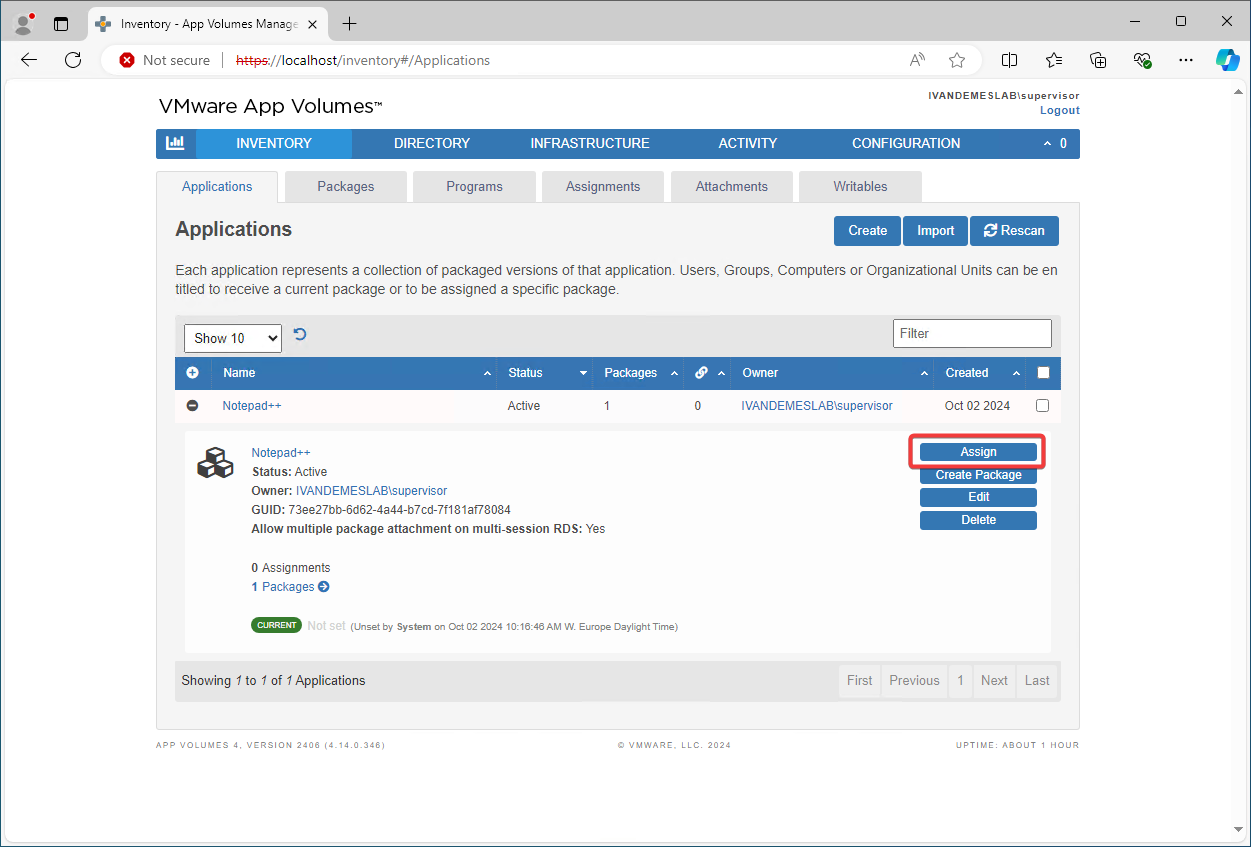
Task: Click the Edit button for Notepad++
Action: pyautogui.click(x=978, y=497)
